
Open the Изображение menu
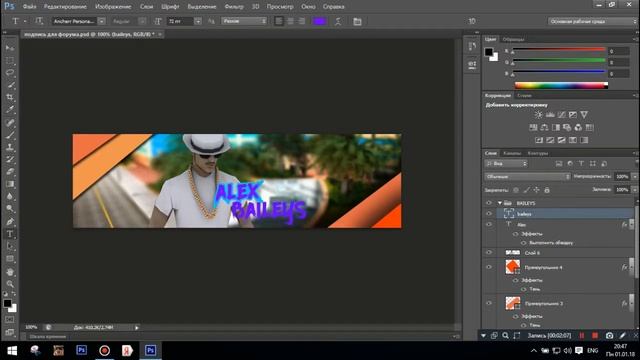click(113, 7)
